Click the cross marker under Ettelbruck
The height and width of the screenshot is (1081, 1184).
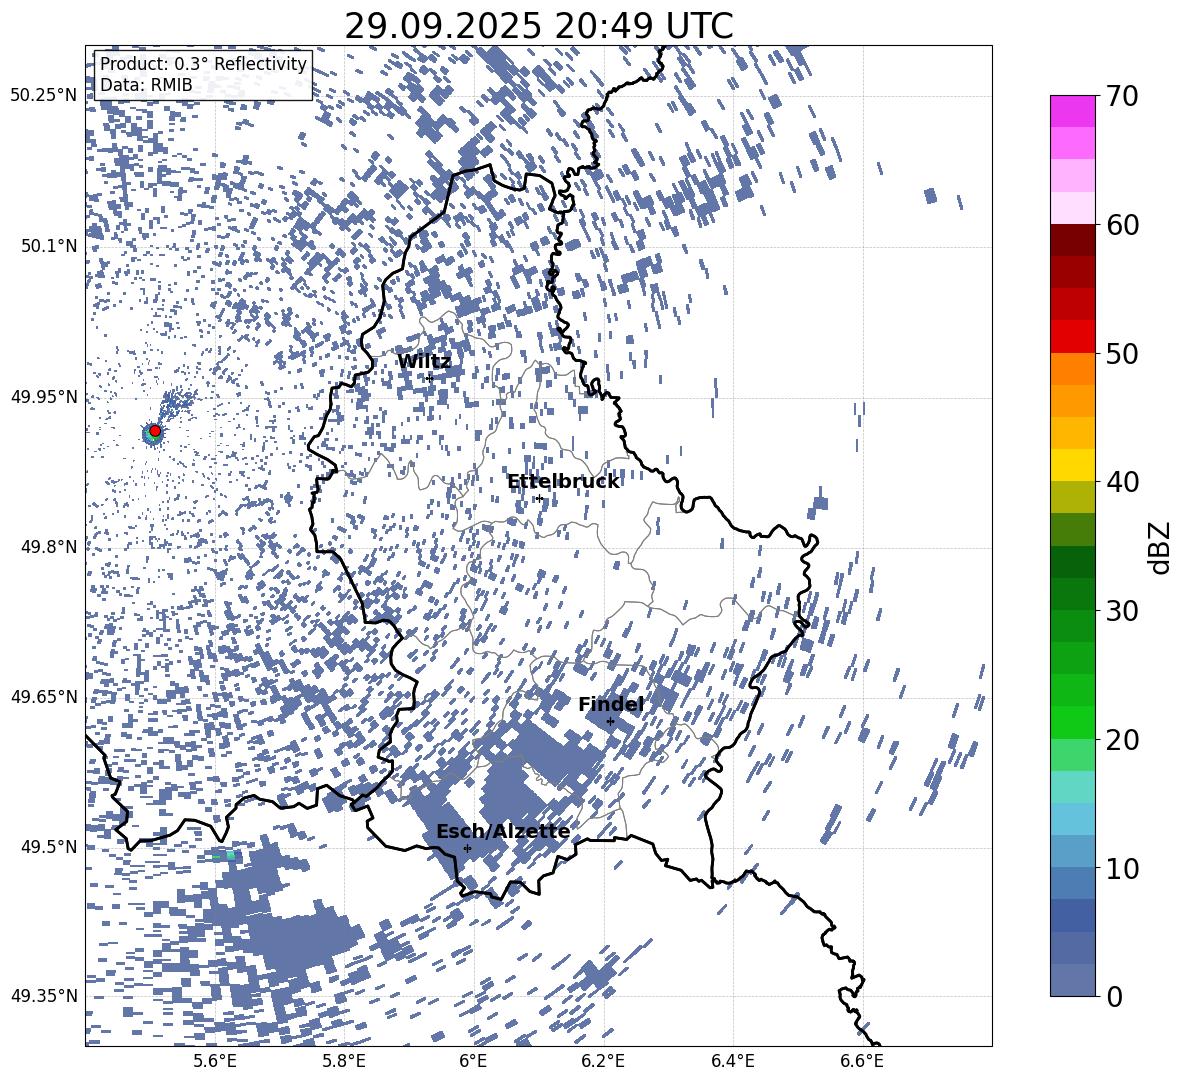pyautogui.click(x=539, y=498)
